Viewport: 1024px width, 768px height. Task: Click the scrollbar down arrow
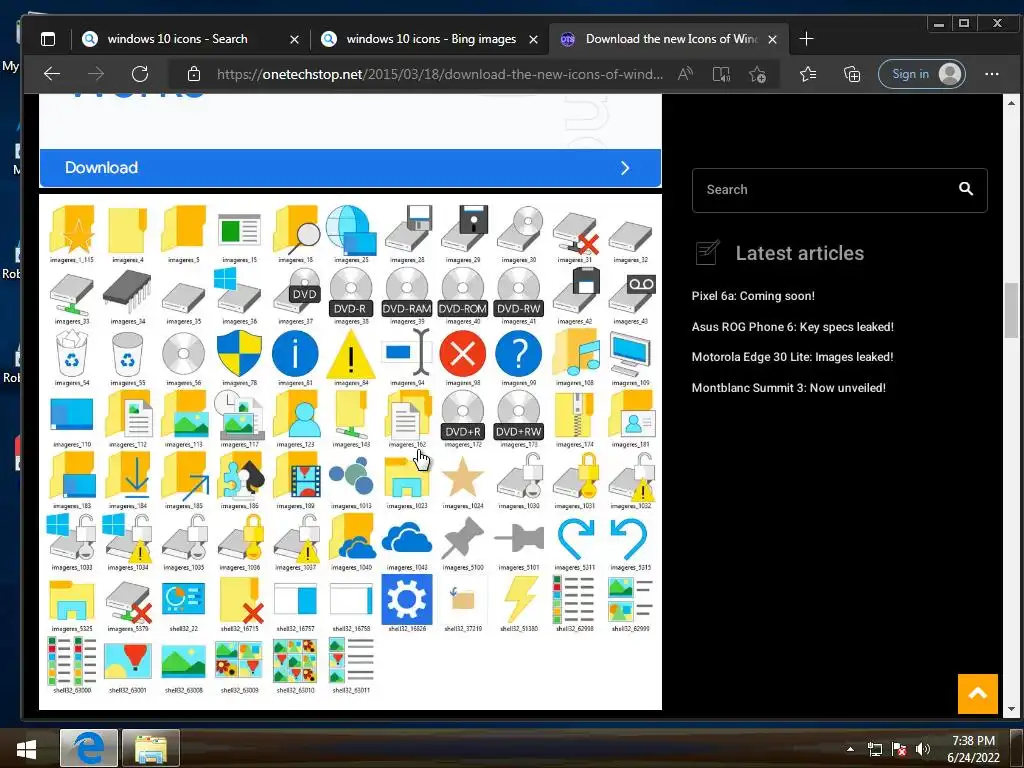[x=1011, y=709]
